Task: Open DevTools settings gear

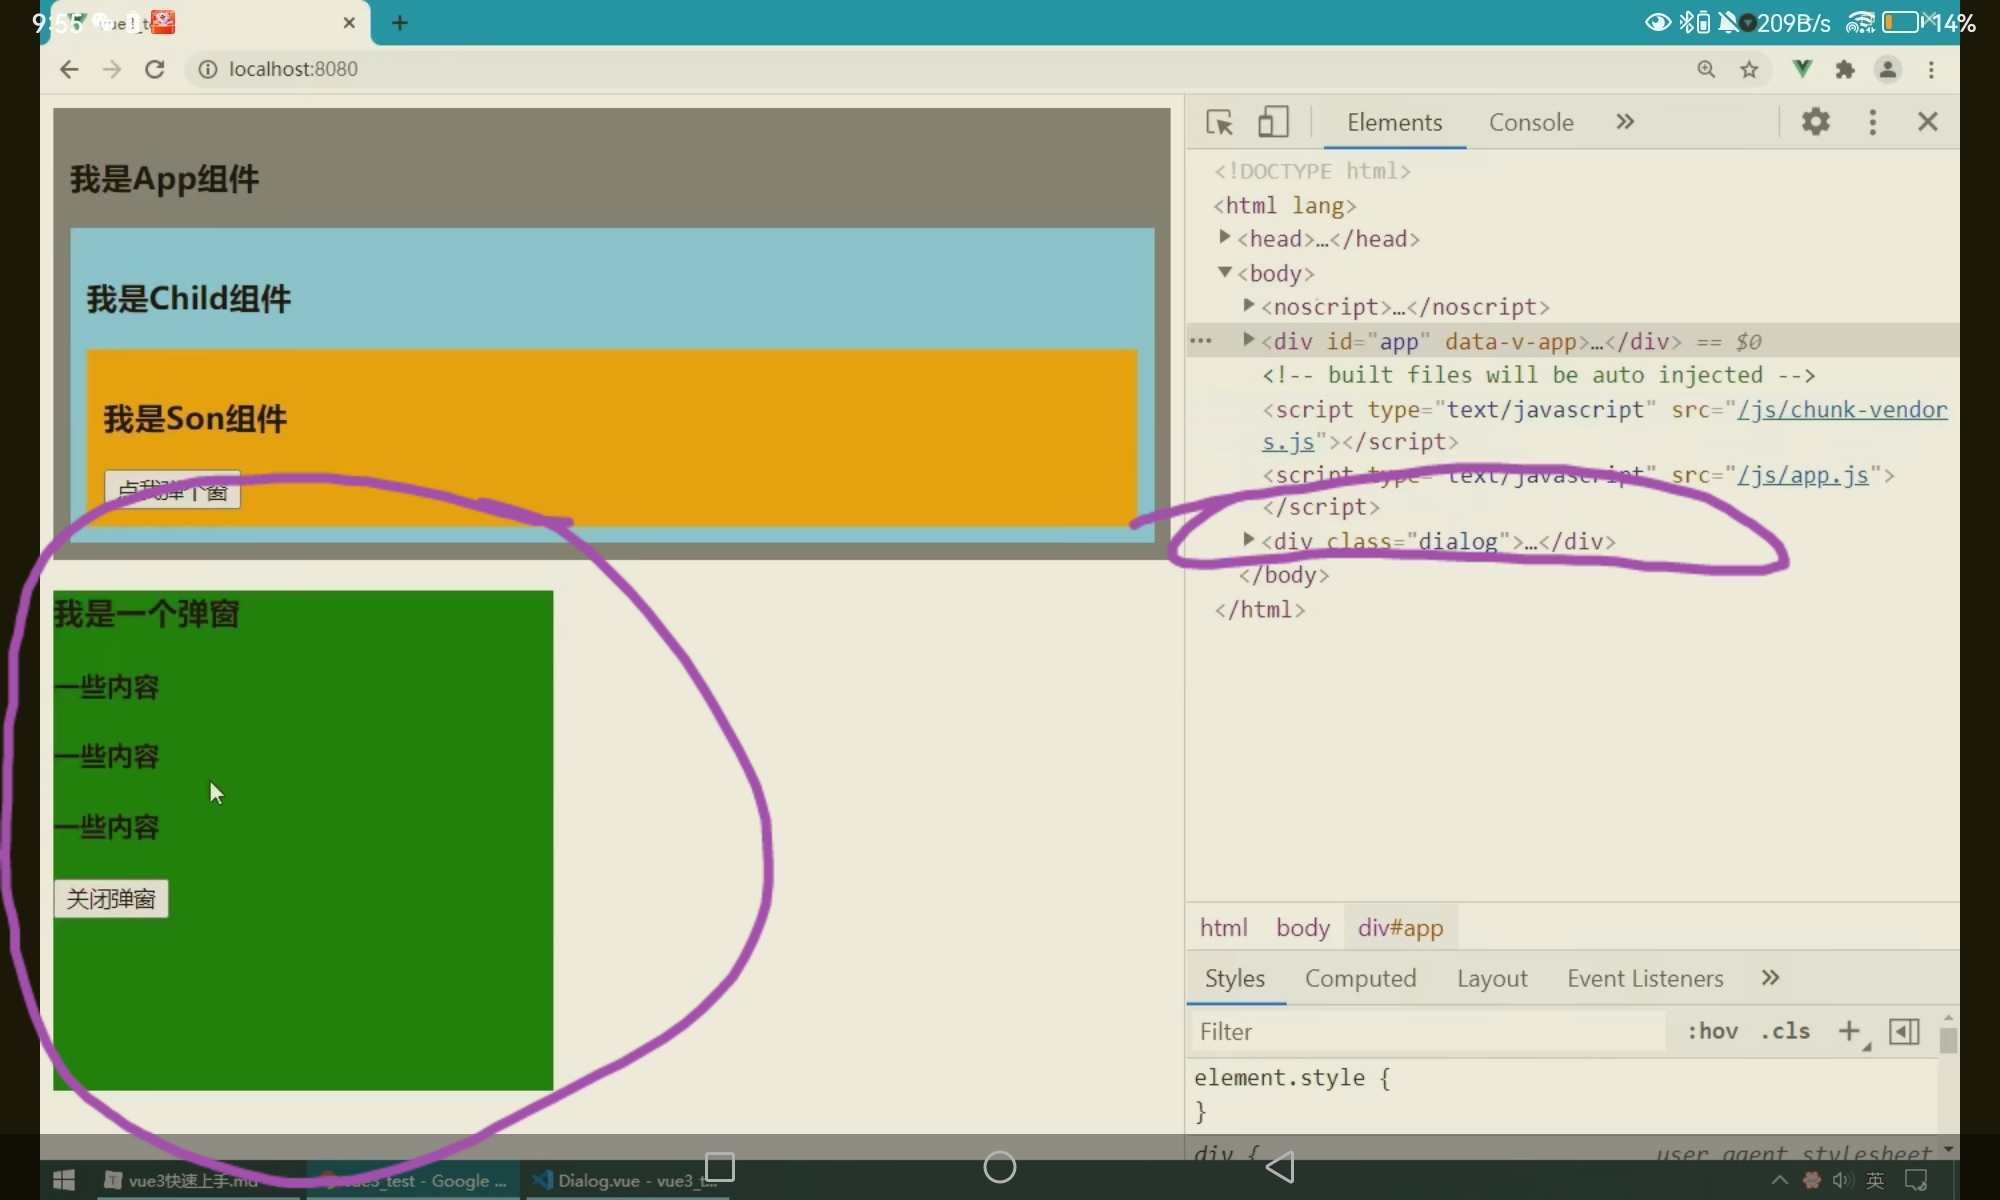Action: (x=1815, y=122)
